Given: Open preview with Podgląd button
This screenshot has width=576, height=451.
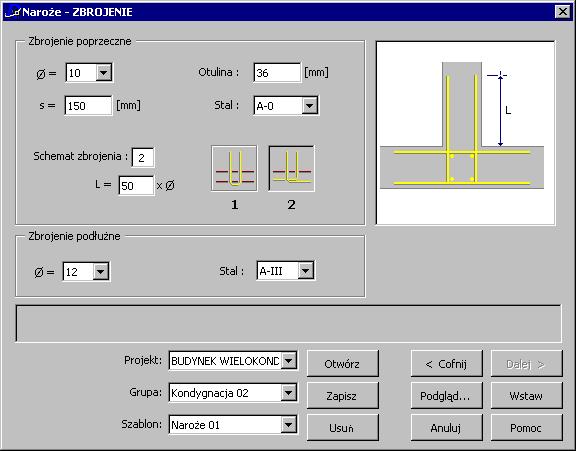Looking at the screenshot, I should tap(446, 396).
